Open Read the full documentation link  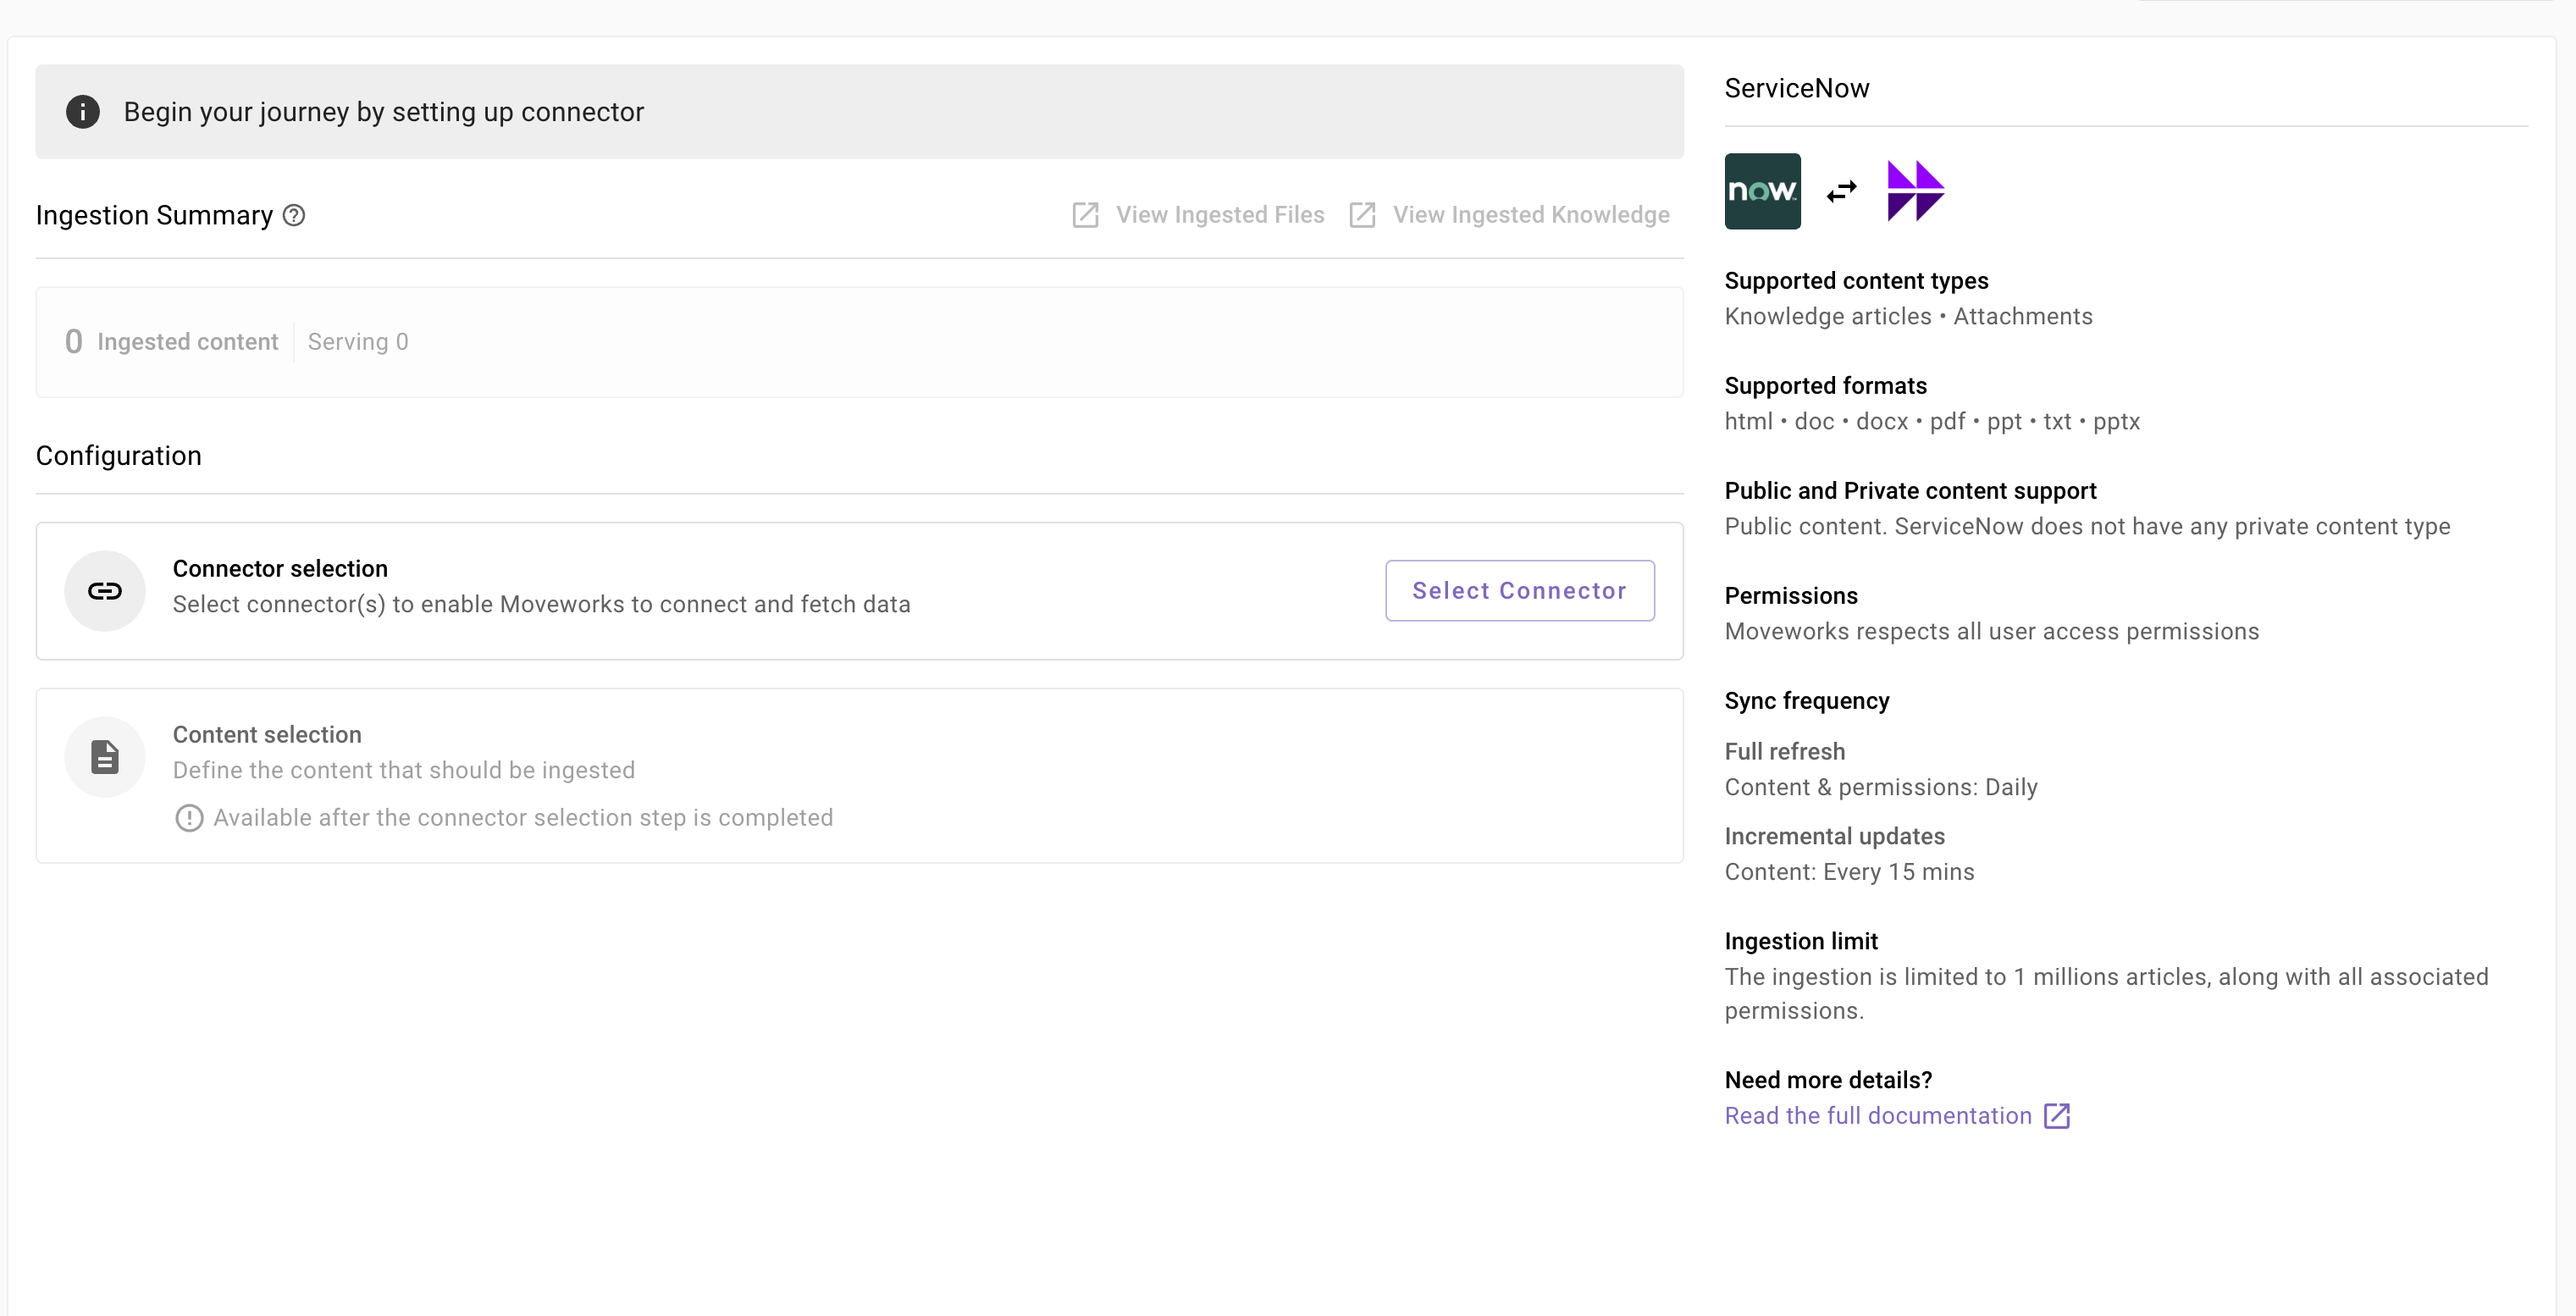pos(1878,1116)
